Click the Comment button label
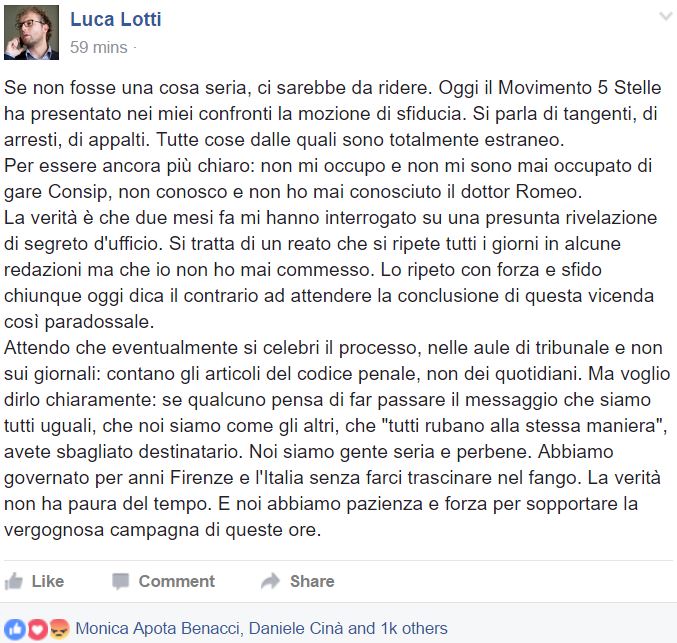The height and width of the screenshot is (643, 677). pyautogui.click(x=177, y=581)
